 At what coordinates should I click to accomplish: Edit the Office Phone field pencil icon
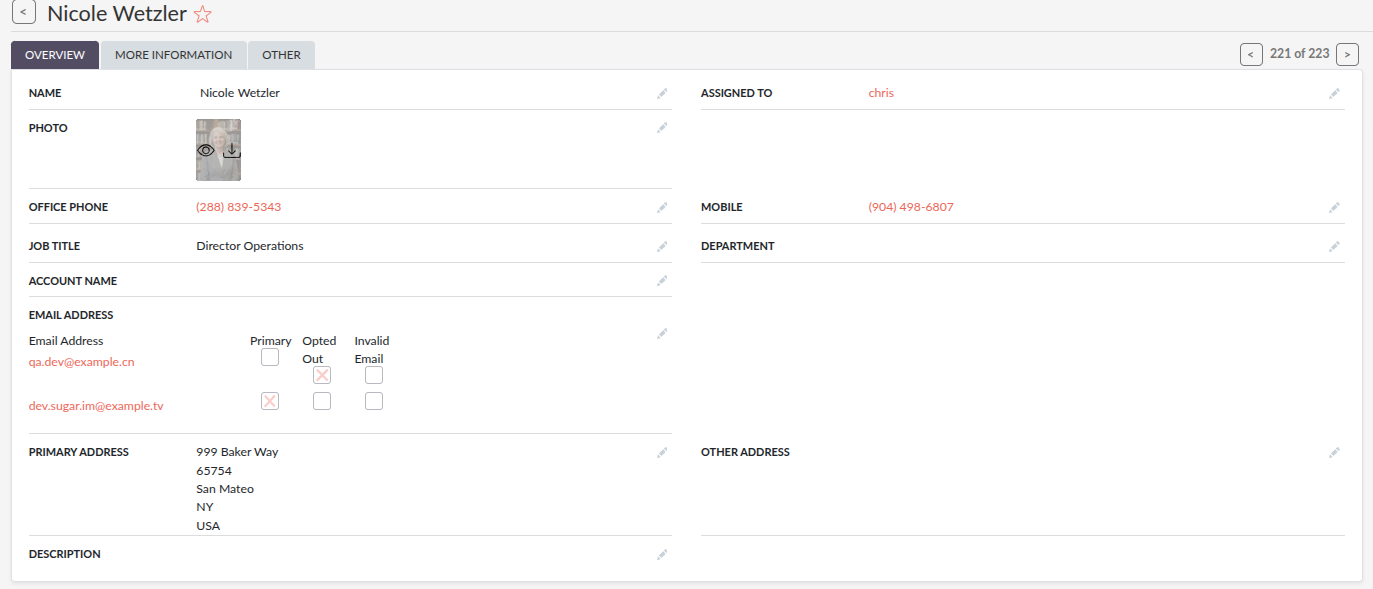coord(662,207)
